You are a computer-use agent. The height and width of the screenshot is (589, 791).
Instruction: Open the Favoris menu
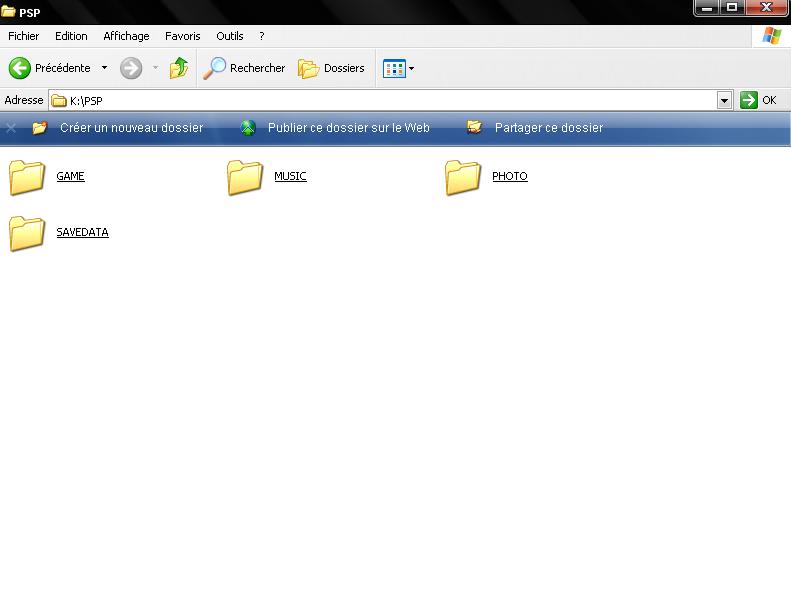(x=183, y=36)
